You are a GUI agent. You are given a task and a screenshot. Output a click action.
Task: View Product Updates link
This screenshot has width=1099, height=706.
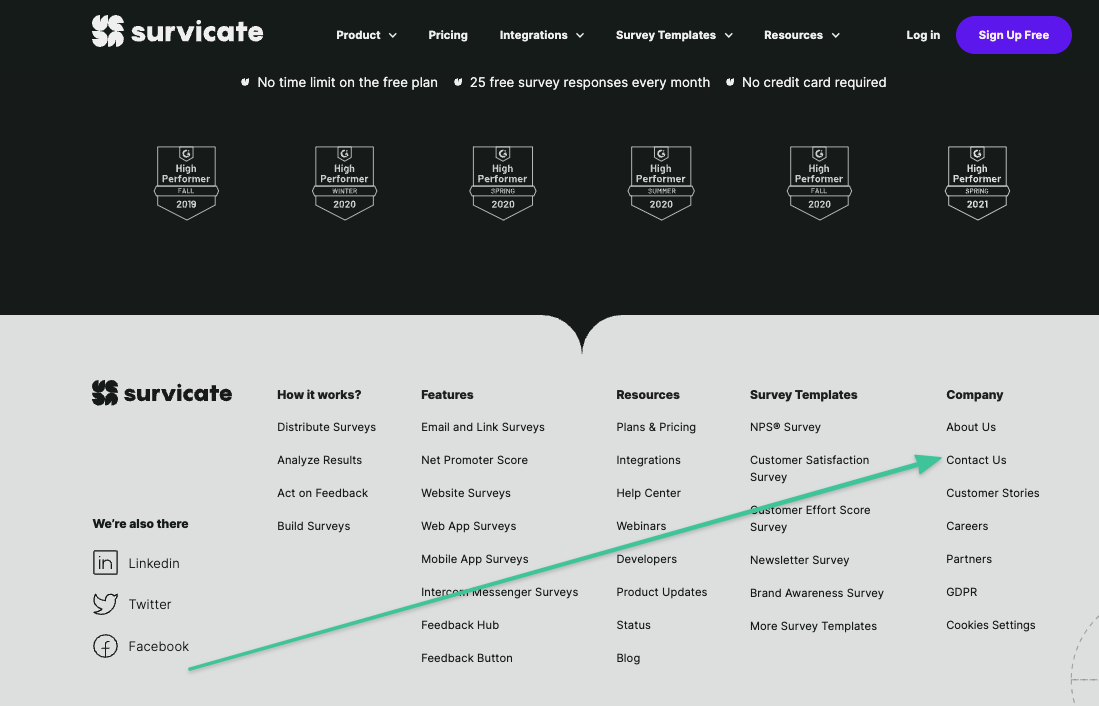coord(662,592)
